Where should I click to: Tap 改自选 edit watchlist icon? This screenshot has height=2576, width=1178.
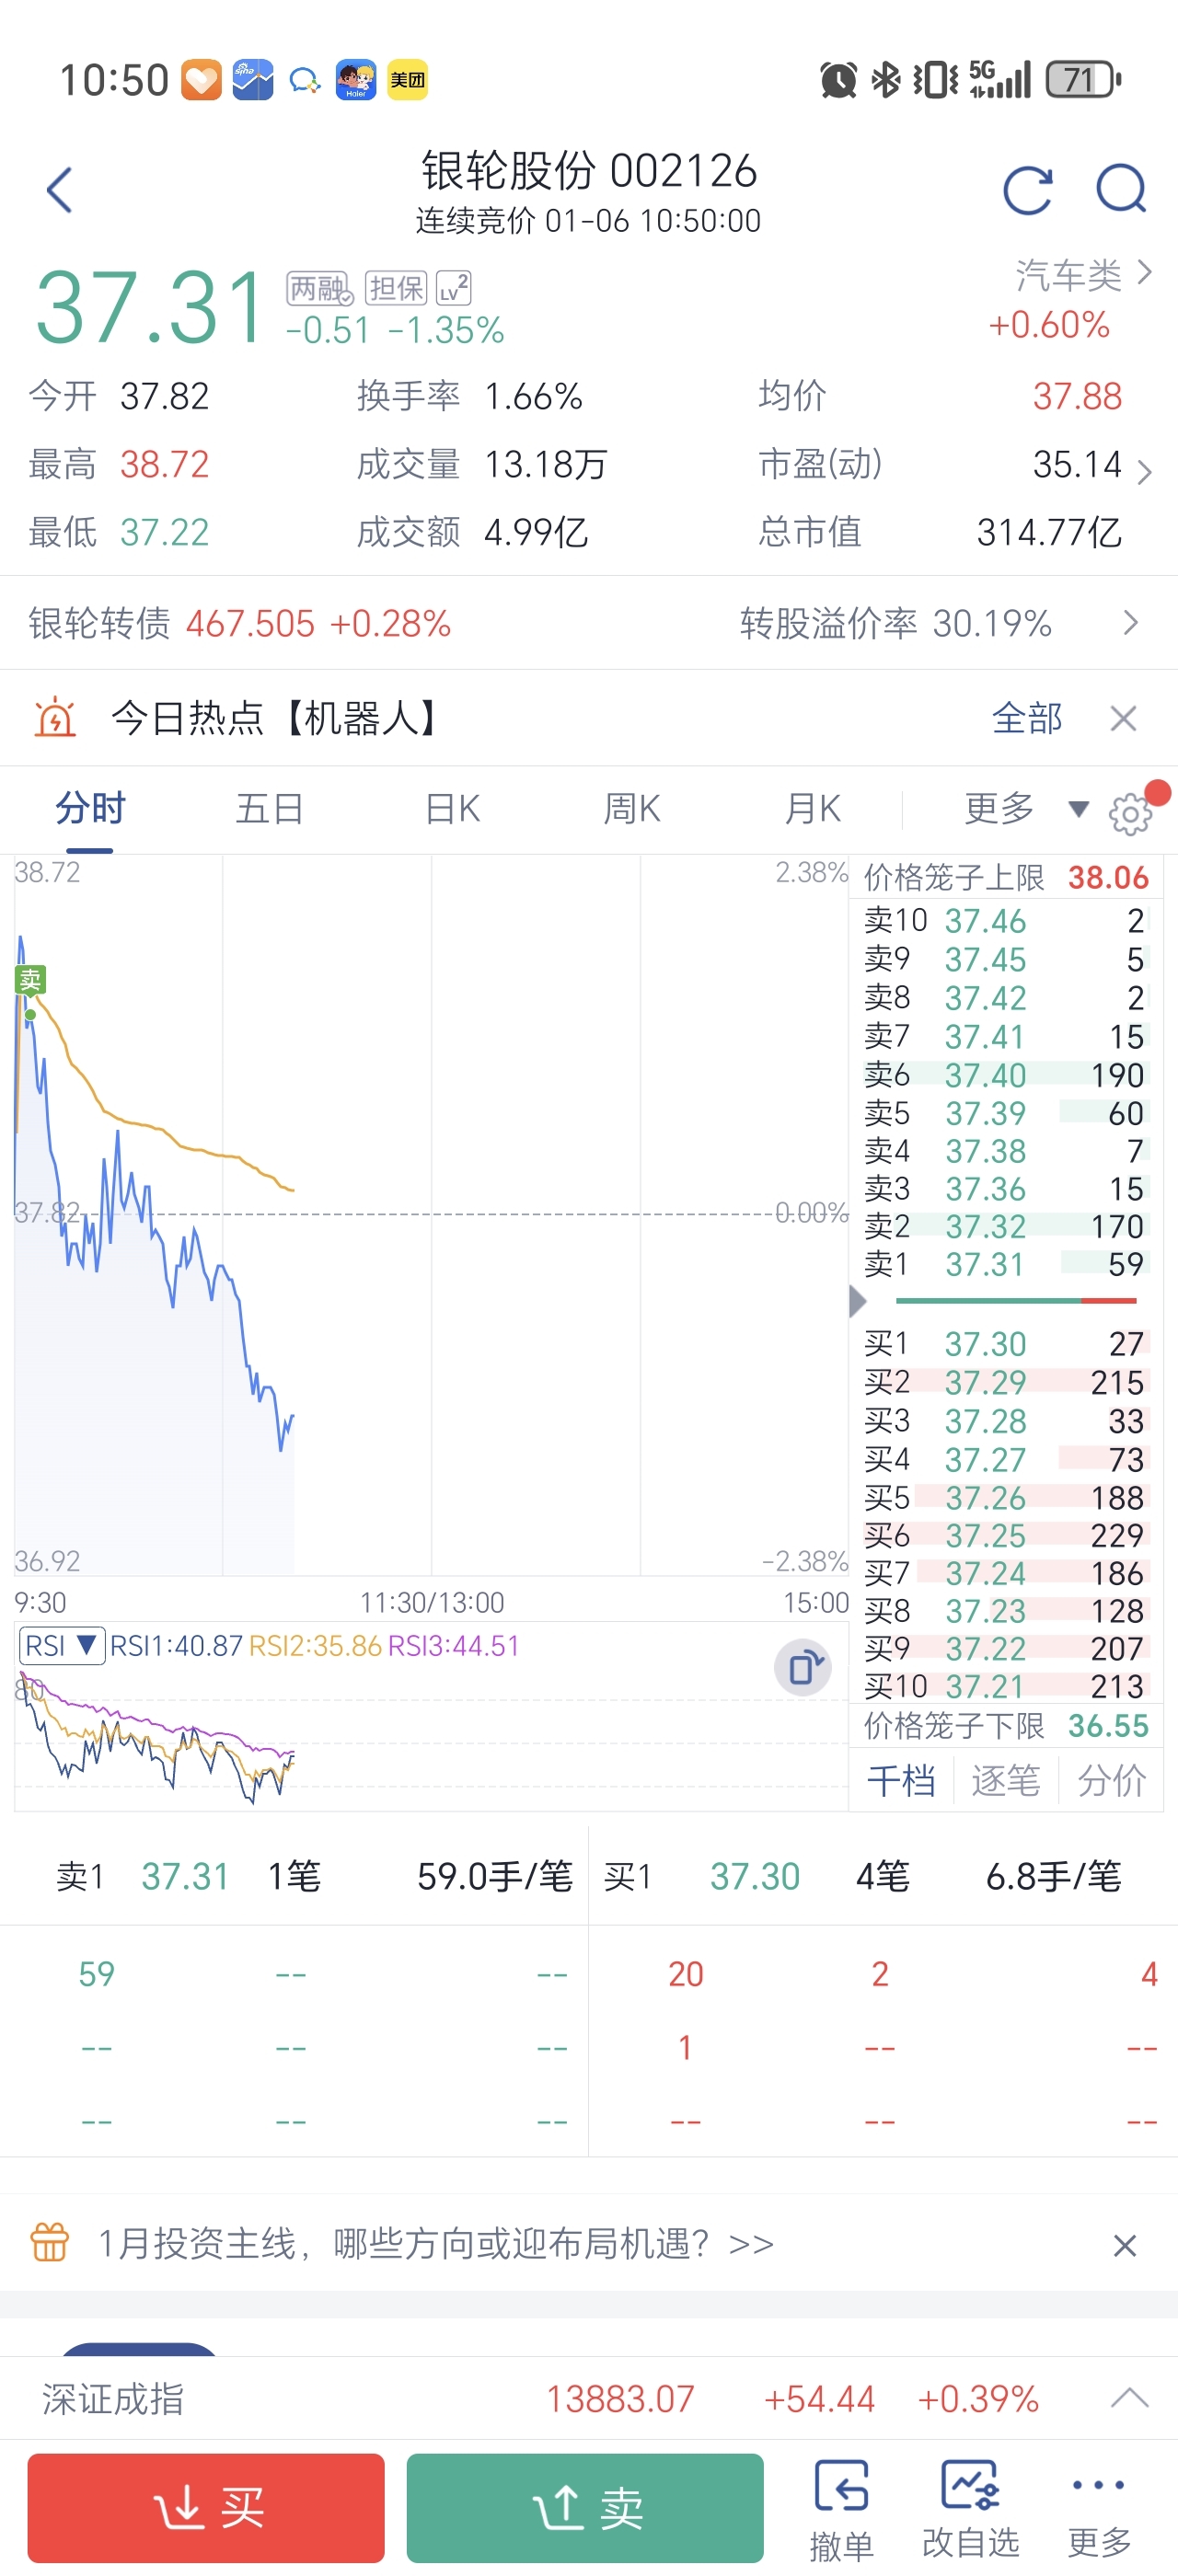click(x=970, y=2508)
